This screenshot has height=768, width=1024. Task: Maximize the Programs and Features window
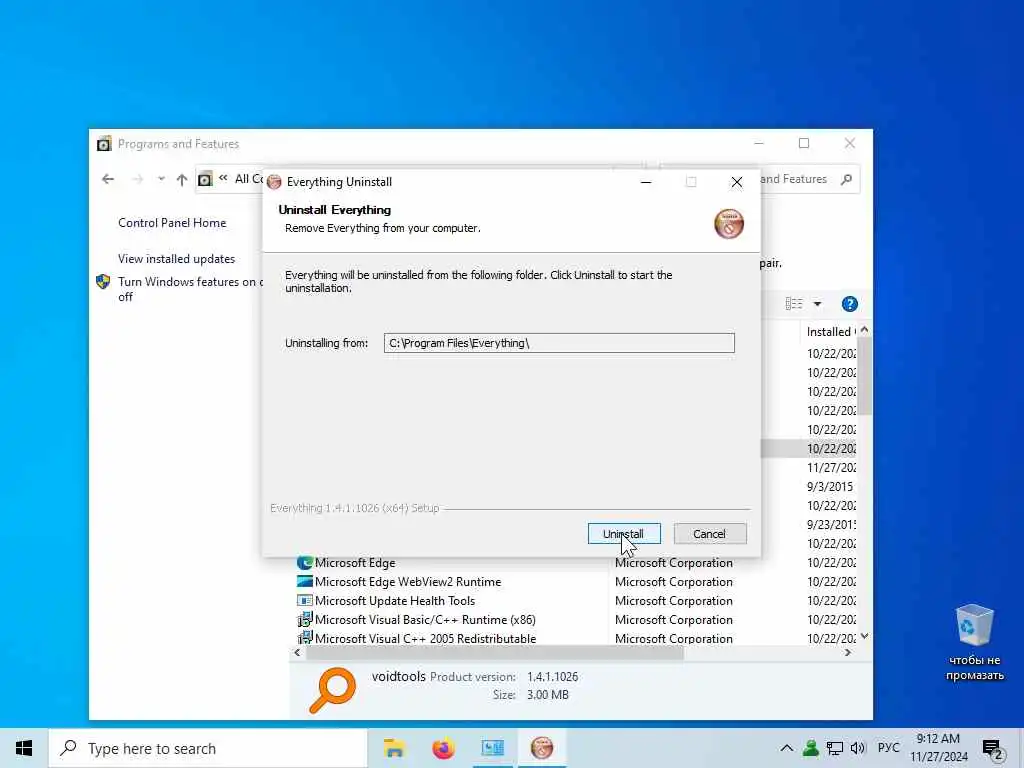[x=804, y=143]
